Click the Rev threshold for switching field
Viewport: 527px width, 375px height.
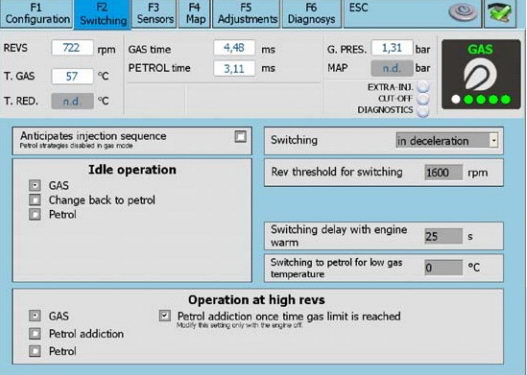[x=443, y=172]
